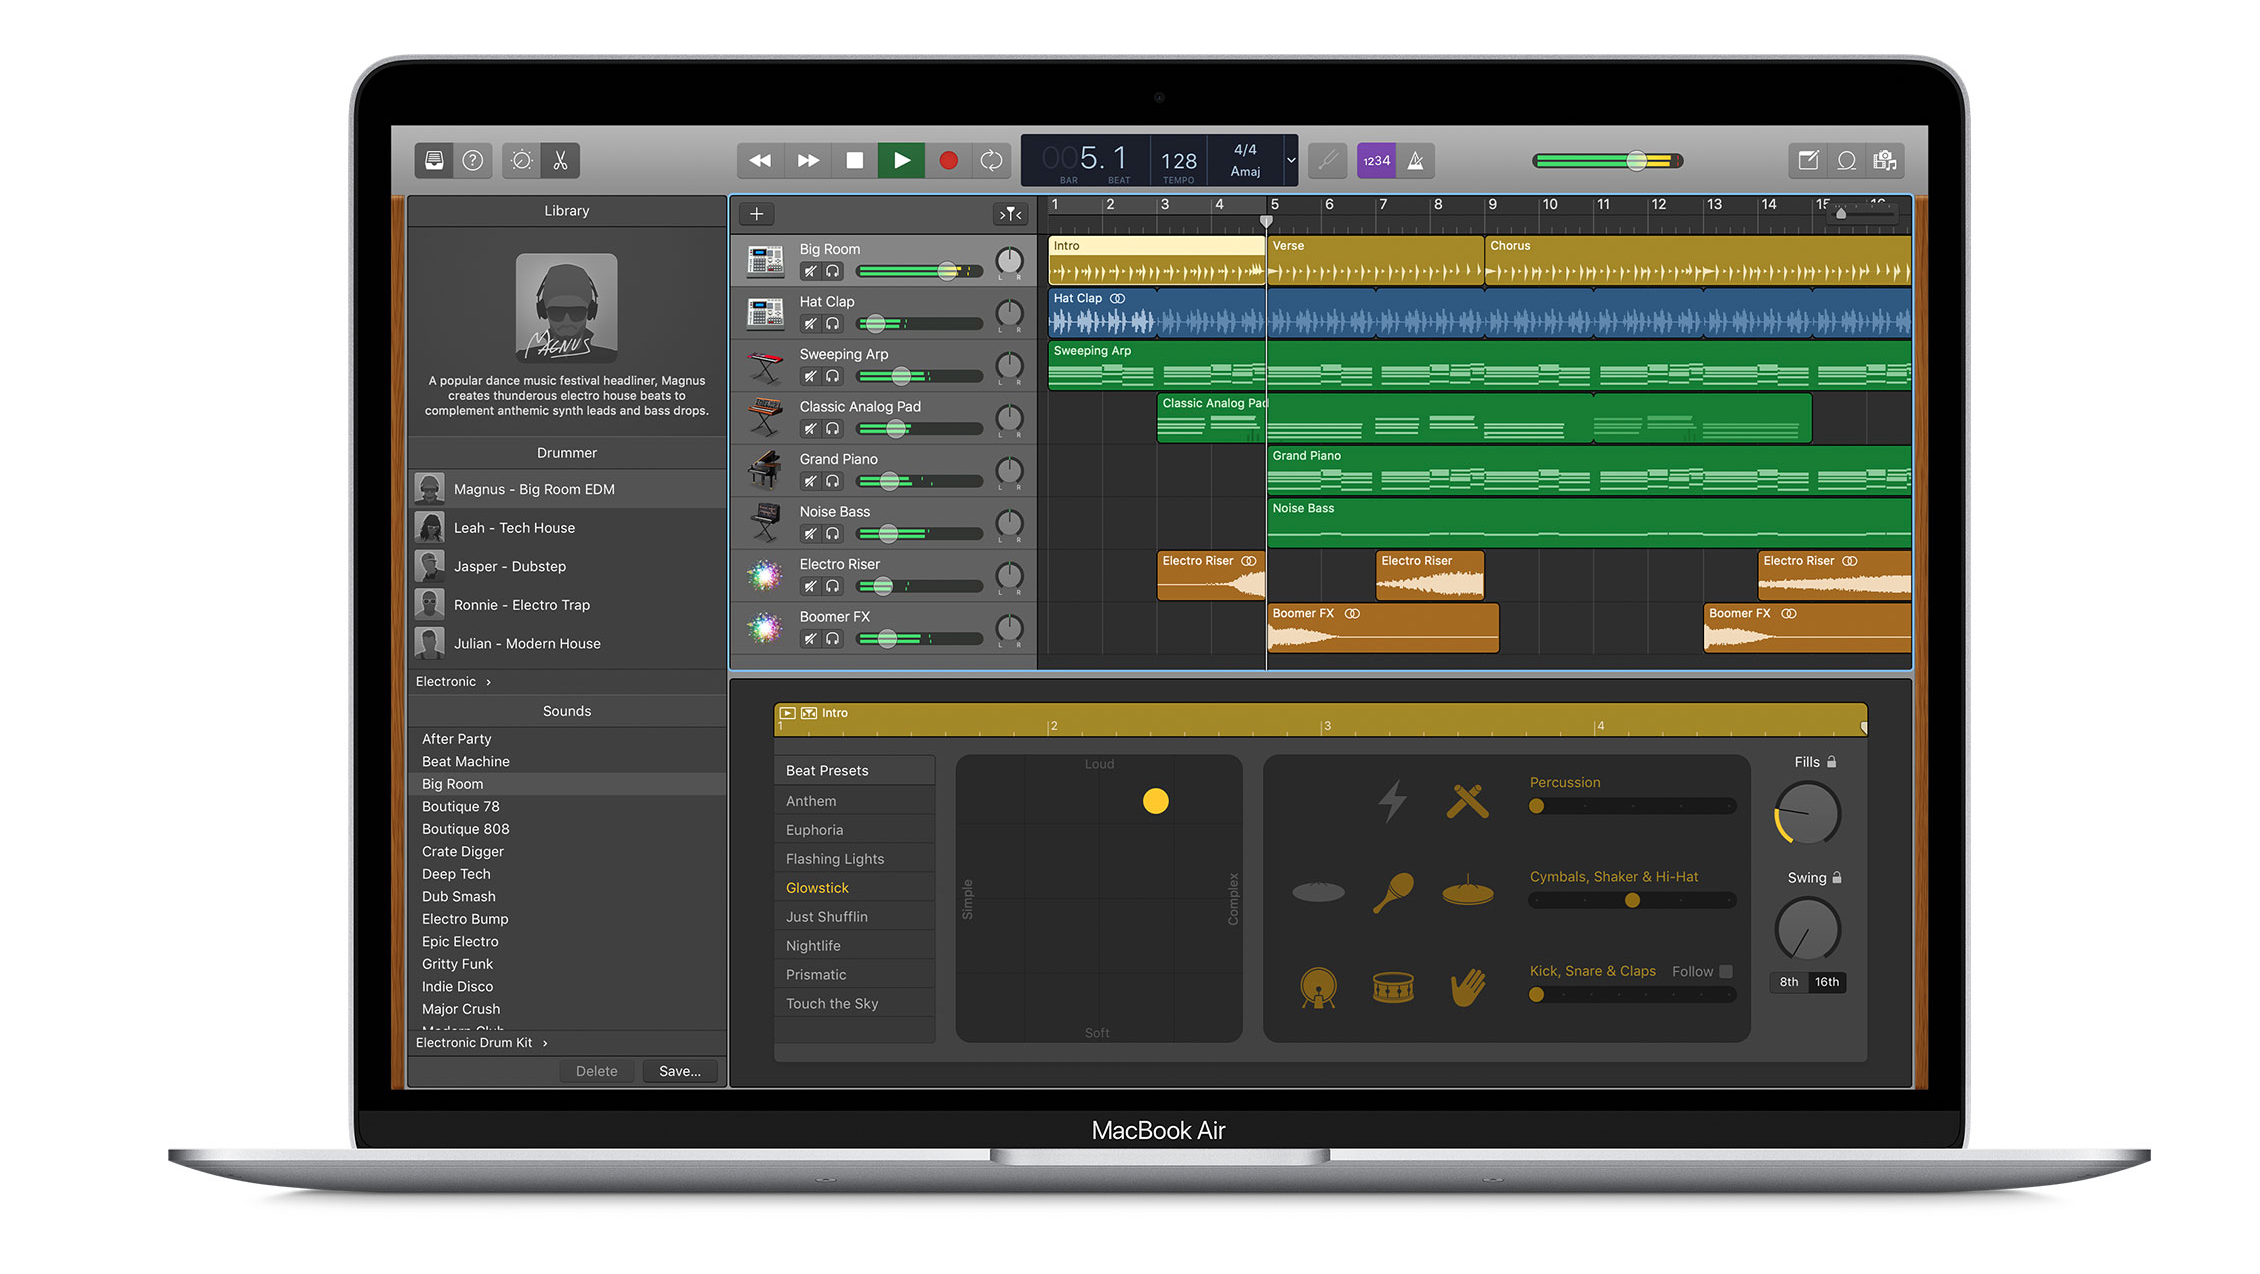Expand the Electronic genre chevron
This screenshot has width=2260, height=1274.
[x=488, y=682]
